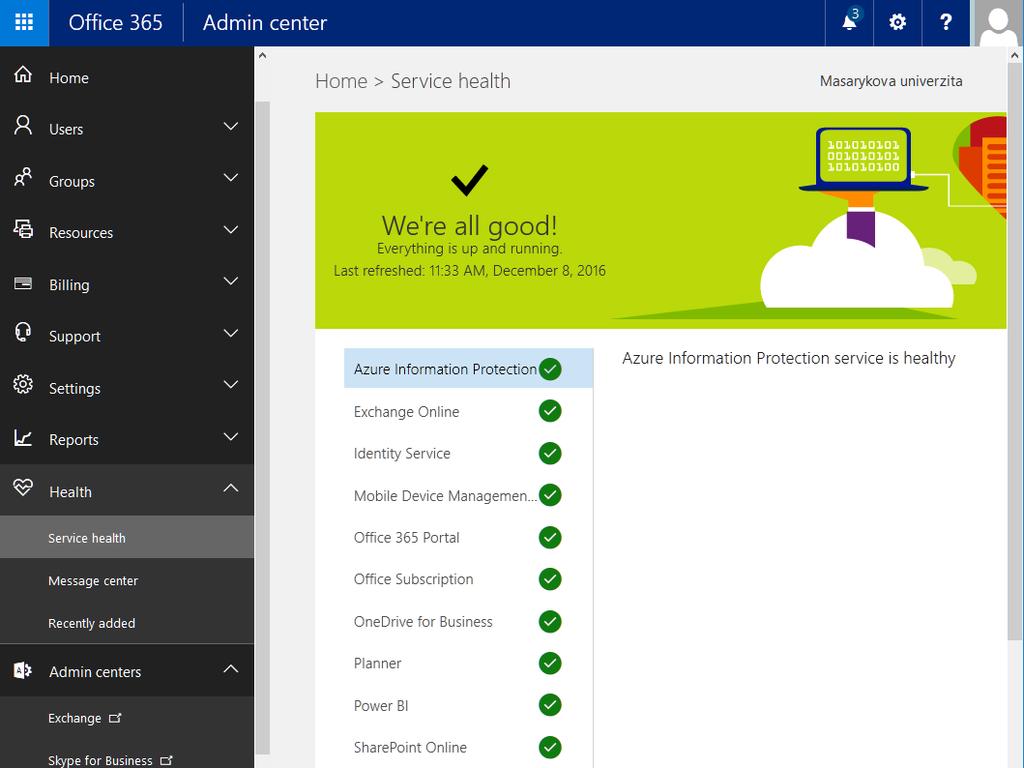Select Power BI service row
Screen dimensions: 1024x768
[x=468, y=705]
